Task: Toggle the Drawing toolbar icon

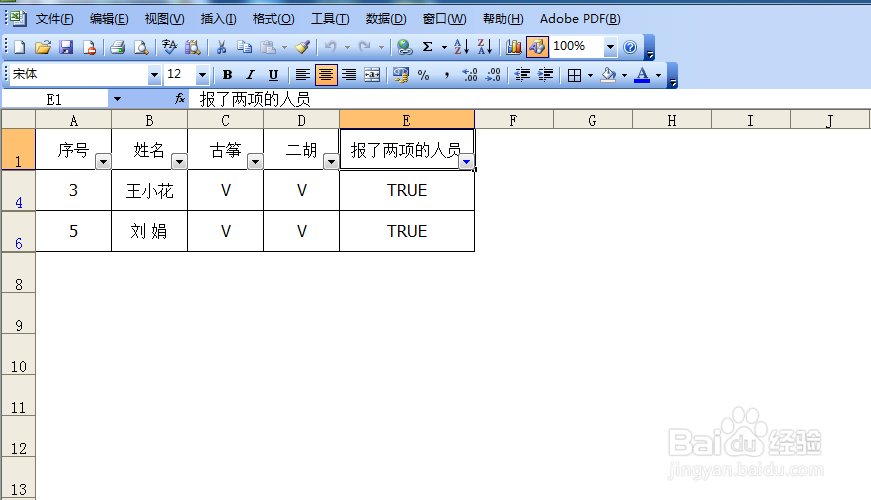Action: click(x=537, y=47)
